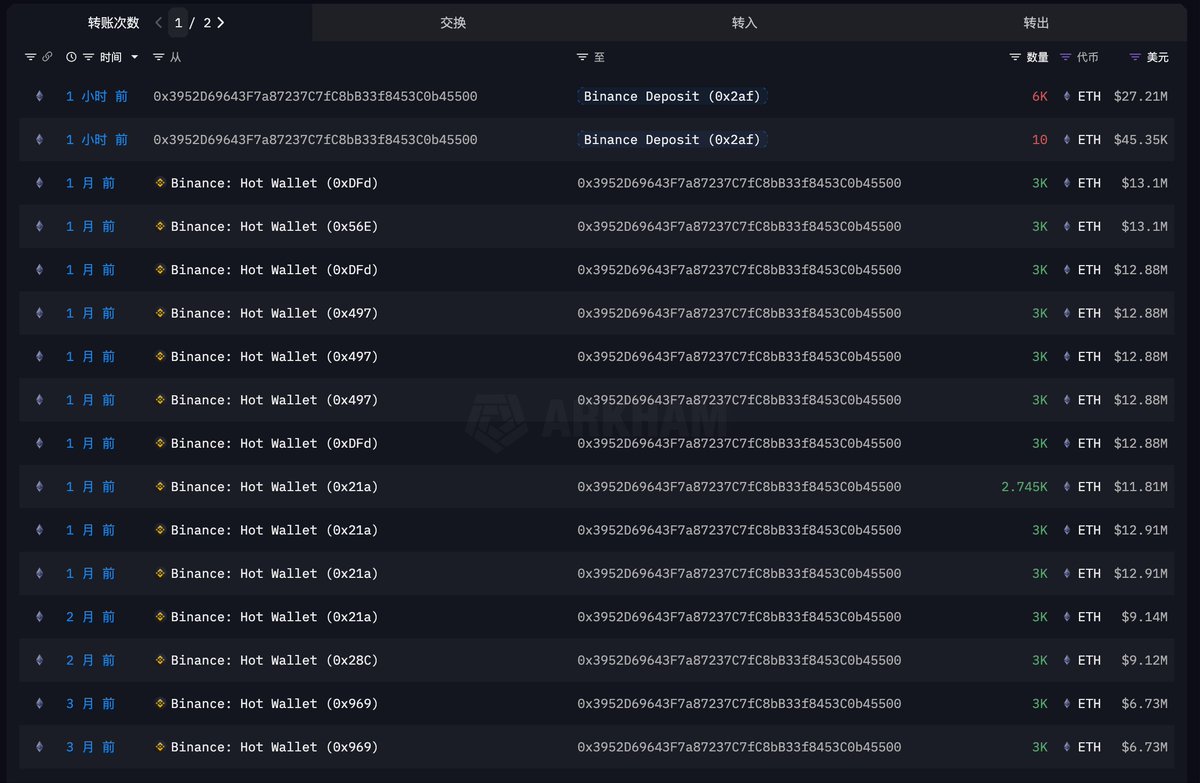This screenshot has width=1200, height=783.
Task: Click the ETH token icon in the $45.35K row
Action: (1066, 140)
